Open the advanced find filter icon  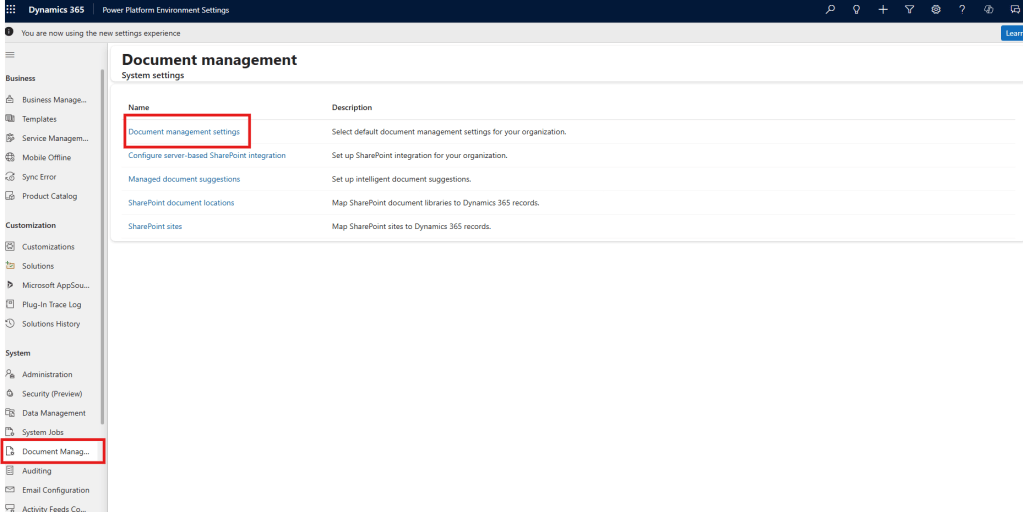coord(909,9)
